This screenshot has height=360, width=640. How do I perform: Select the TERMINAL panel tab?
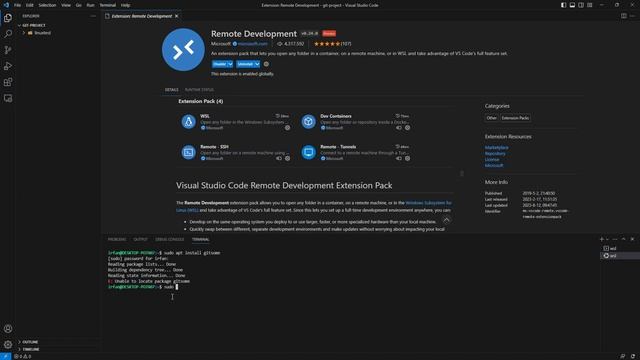[200, 239]
